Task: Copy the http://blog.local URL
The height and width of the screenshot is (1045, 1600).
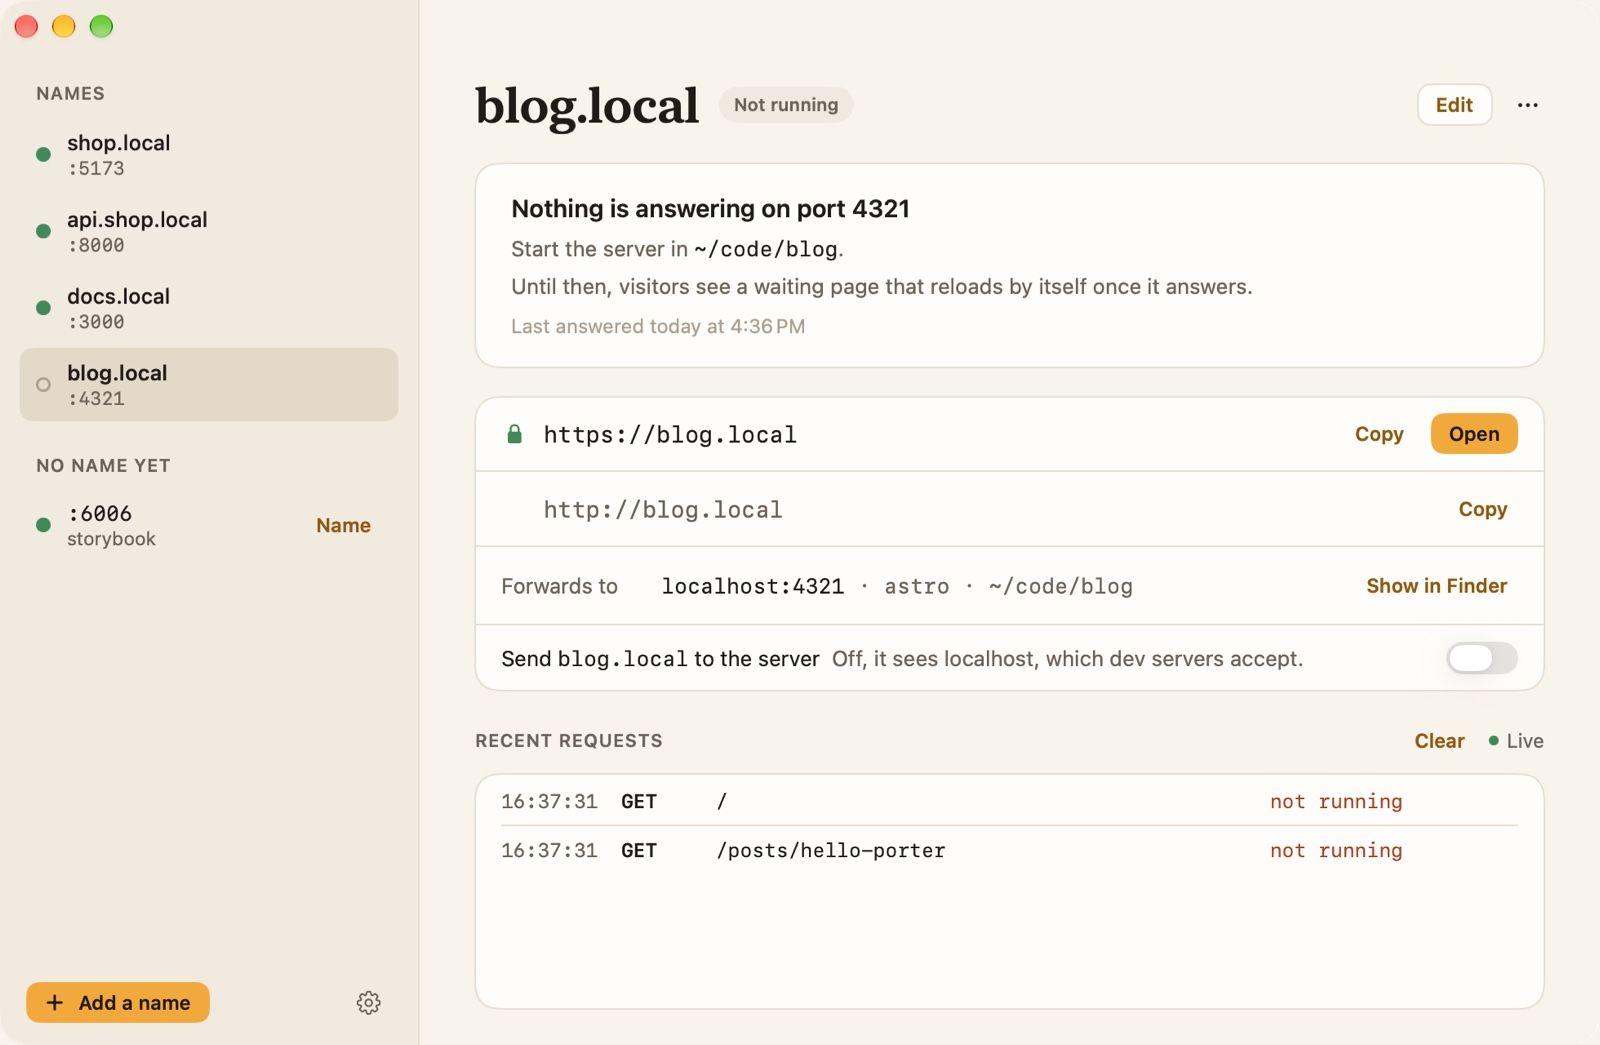Action: (1482, 509)
